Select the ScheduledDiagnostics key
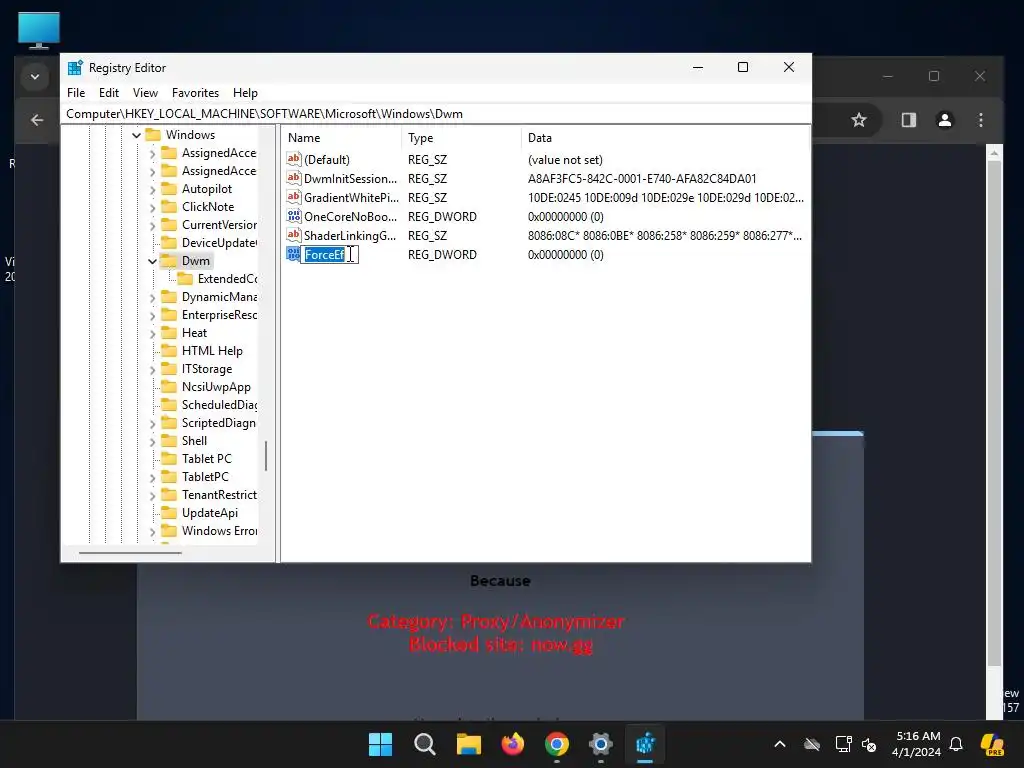 point(219,405)
